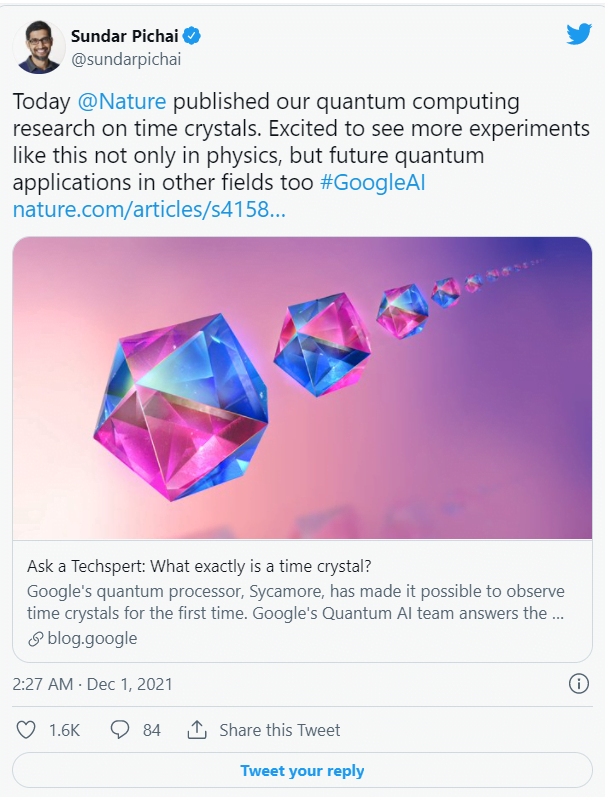Click the heart like icon
Screen dimensions: 605x797
point(26,730)
